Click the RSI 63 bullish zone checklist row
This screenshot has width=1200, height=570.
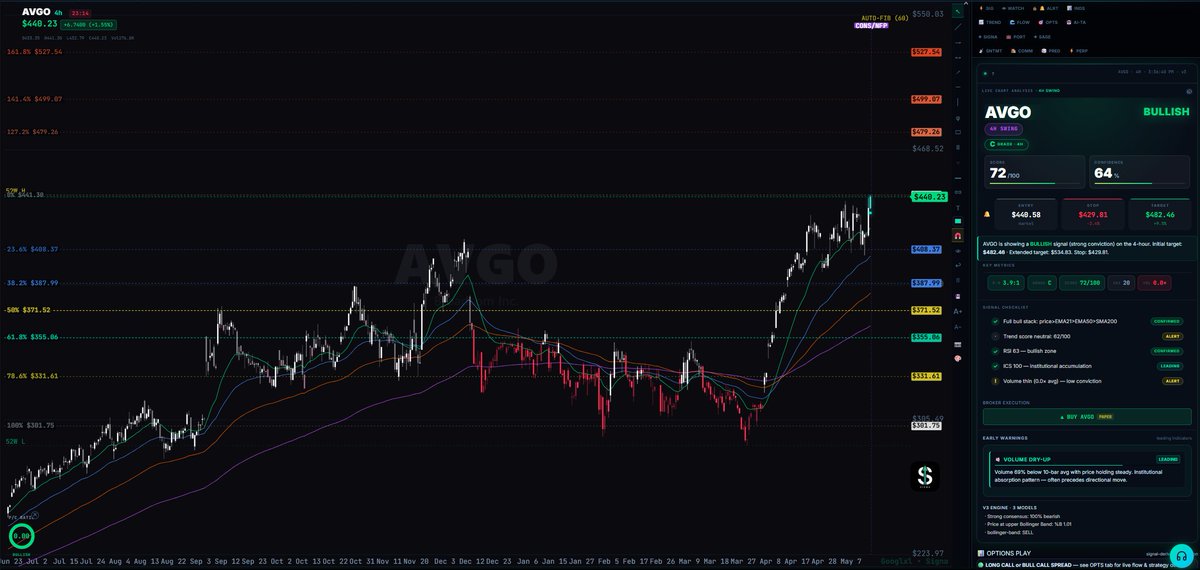1086,351
